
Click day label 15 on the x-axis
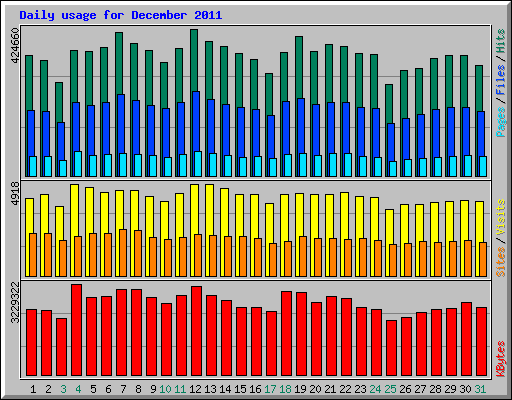point(240,389)
